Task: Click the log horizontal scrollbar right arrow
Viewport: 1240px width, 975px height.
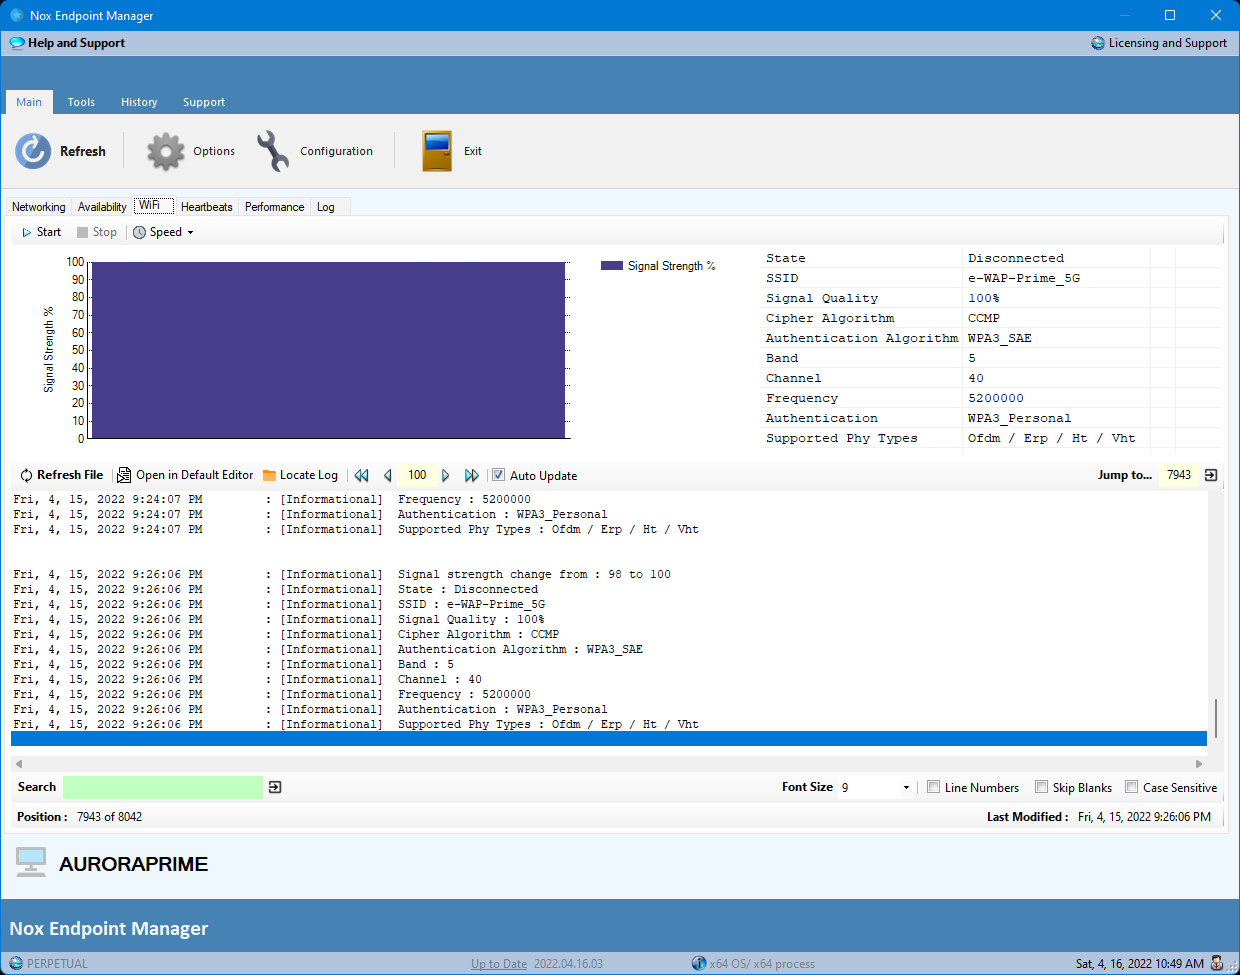Action: tap(1199, 764)
